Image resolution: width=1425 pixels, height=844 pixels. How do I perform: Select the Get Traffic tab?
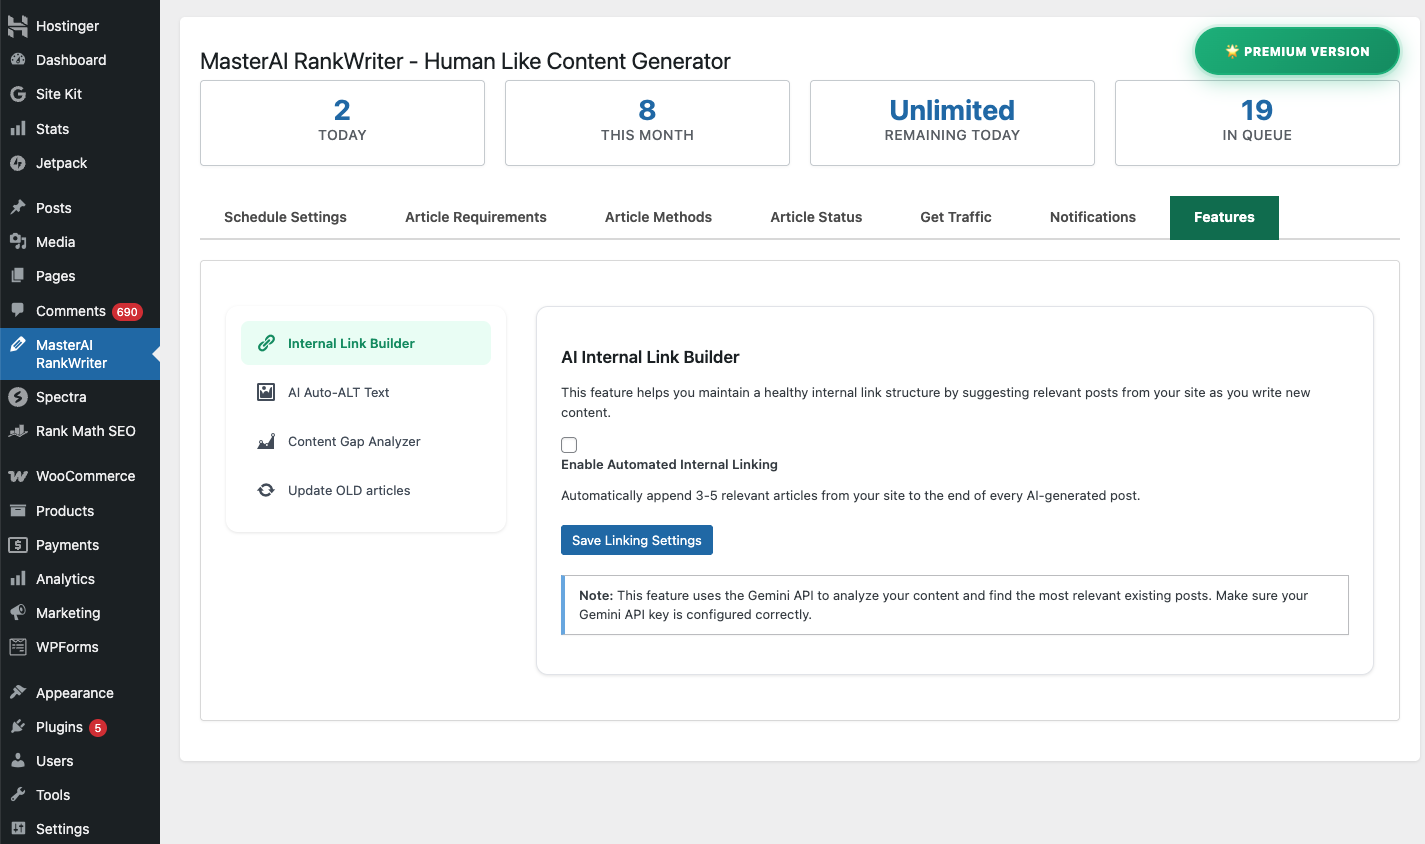tap(956, 217)
